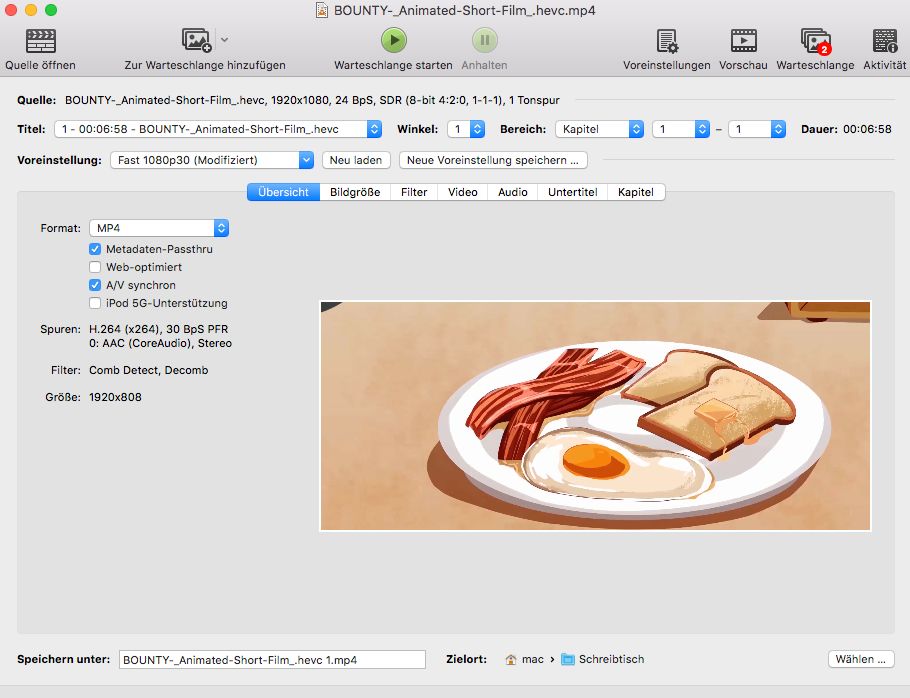Open the Untertitel tab
Screen dimensions: 910x698
tap(572, 192)
